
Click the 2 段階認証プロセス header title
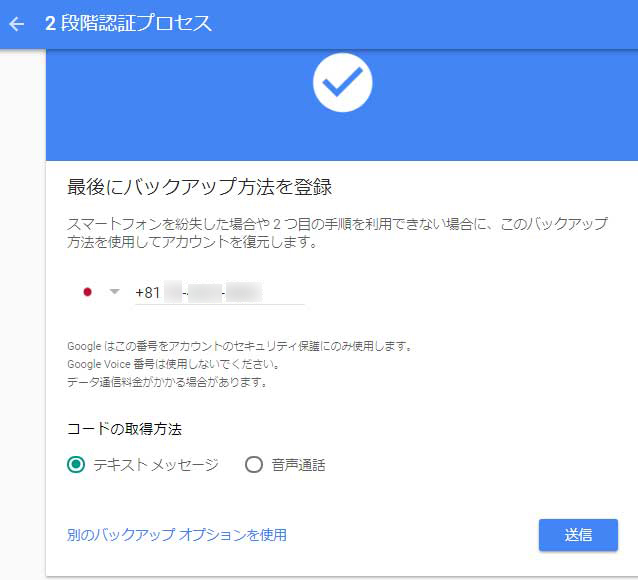(129, 24)
